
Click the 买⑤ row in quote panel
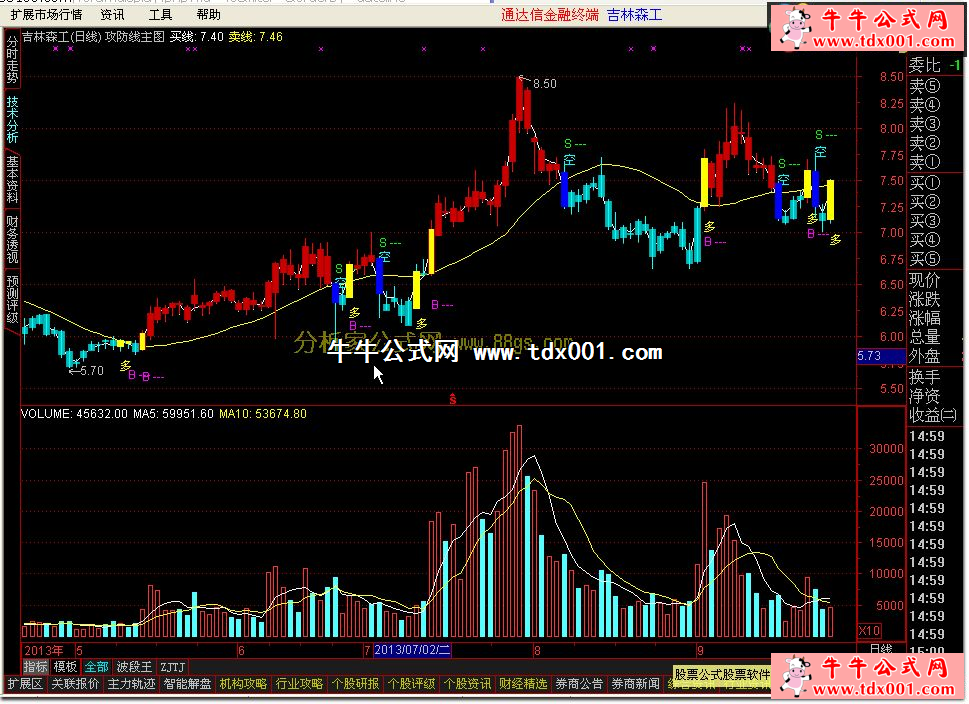(936, 258)
